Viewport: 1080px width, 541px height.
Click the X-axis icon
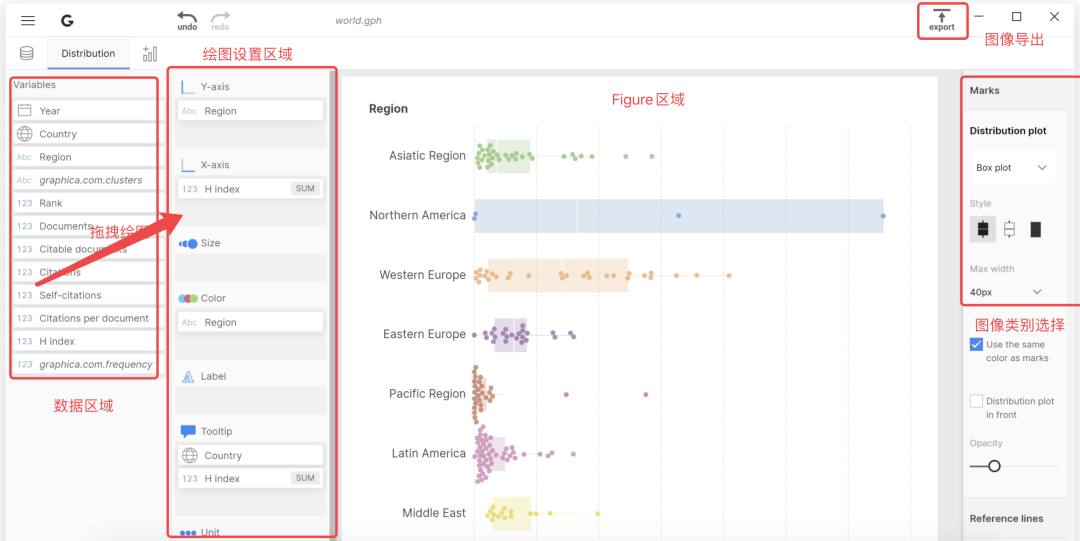pyautogui.click(x=187, y=165)
